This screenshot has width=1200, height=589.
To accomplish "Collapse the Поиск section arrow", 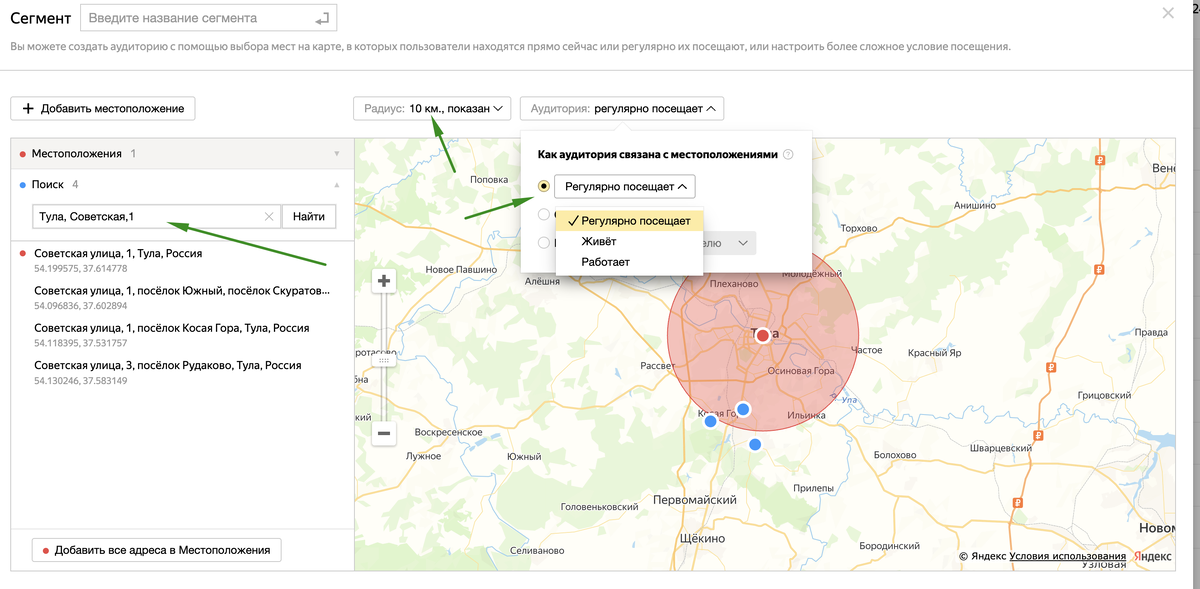I will (x=337, y=185).
